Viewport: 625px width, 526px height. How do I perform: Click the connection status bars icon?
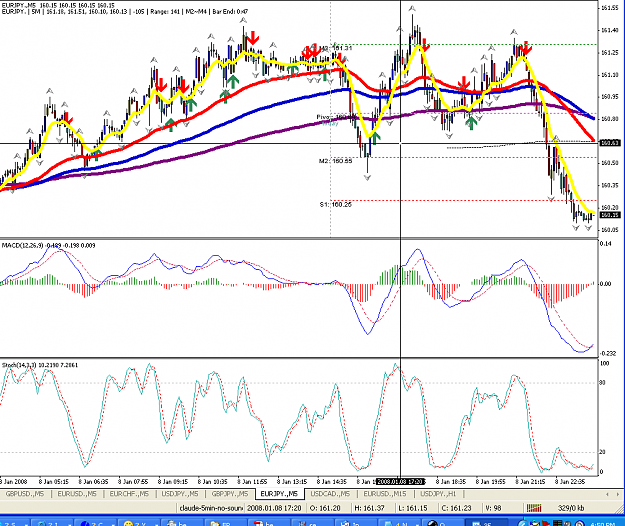(534, 508)
